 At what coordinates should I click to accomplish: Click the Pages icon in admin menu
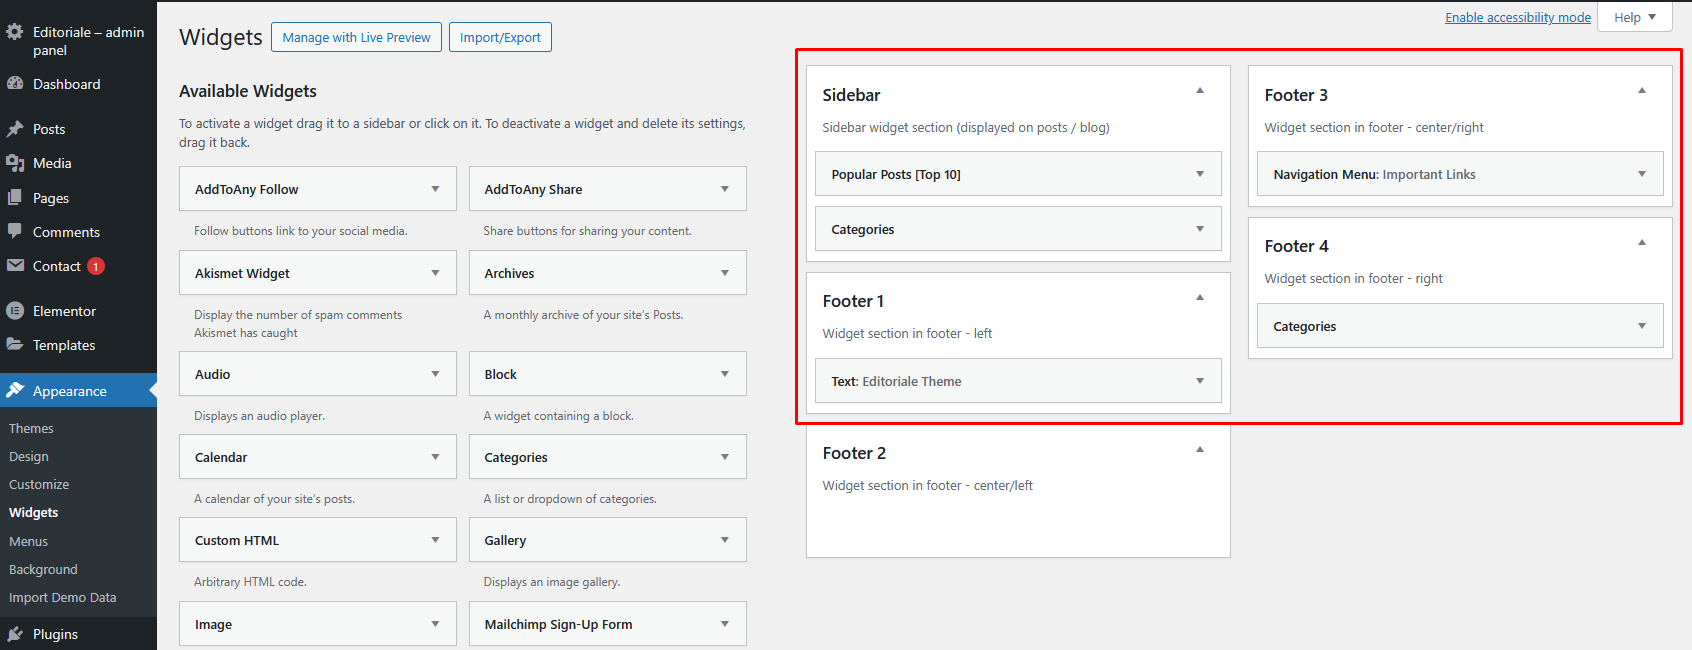(15, 198)
